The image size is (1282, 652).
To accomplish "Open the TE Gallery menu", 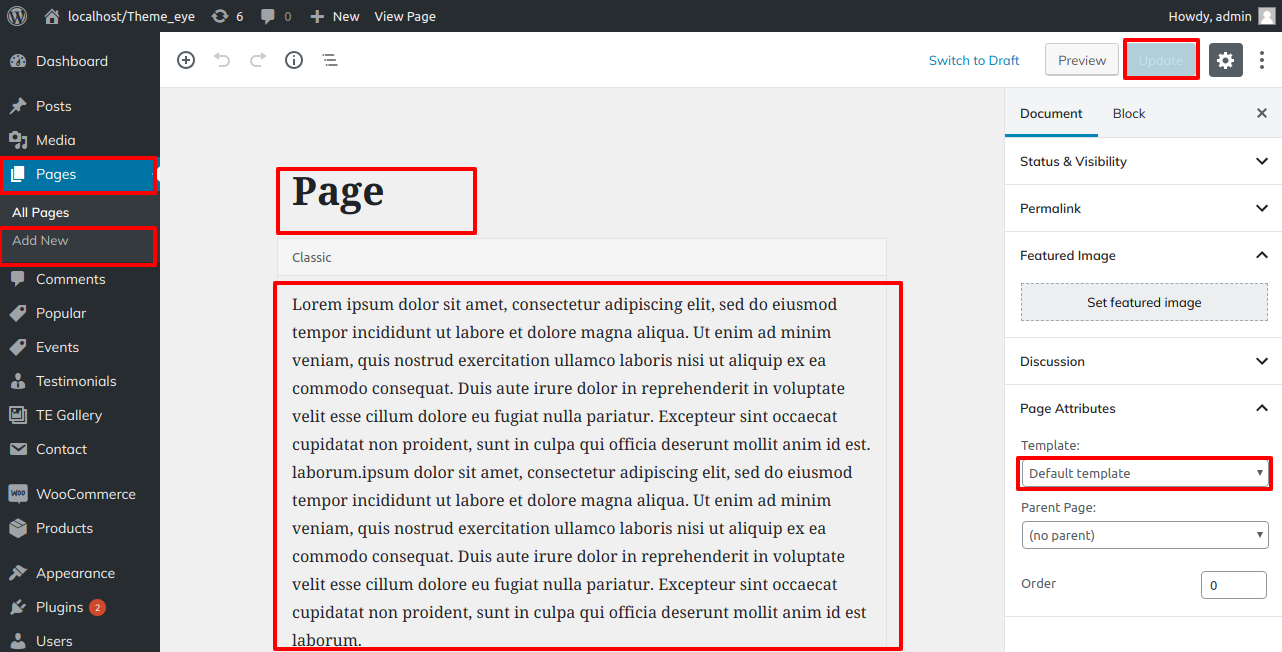I will pos(80,415).
